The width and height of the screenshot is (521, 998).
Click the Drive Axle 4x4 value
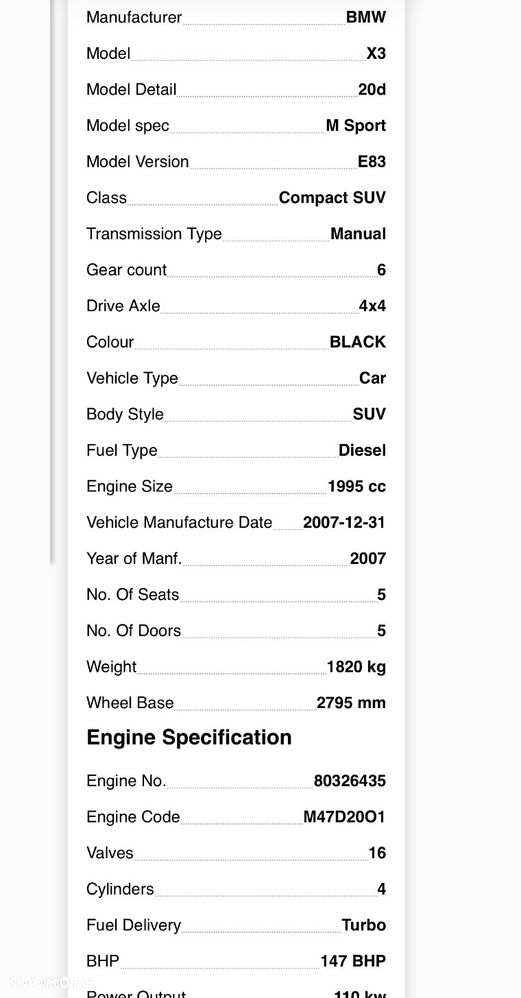click(372, 306)
